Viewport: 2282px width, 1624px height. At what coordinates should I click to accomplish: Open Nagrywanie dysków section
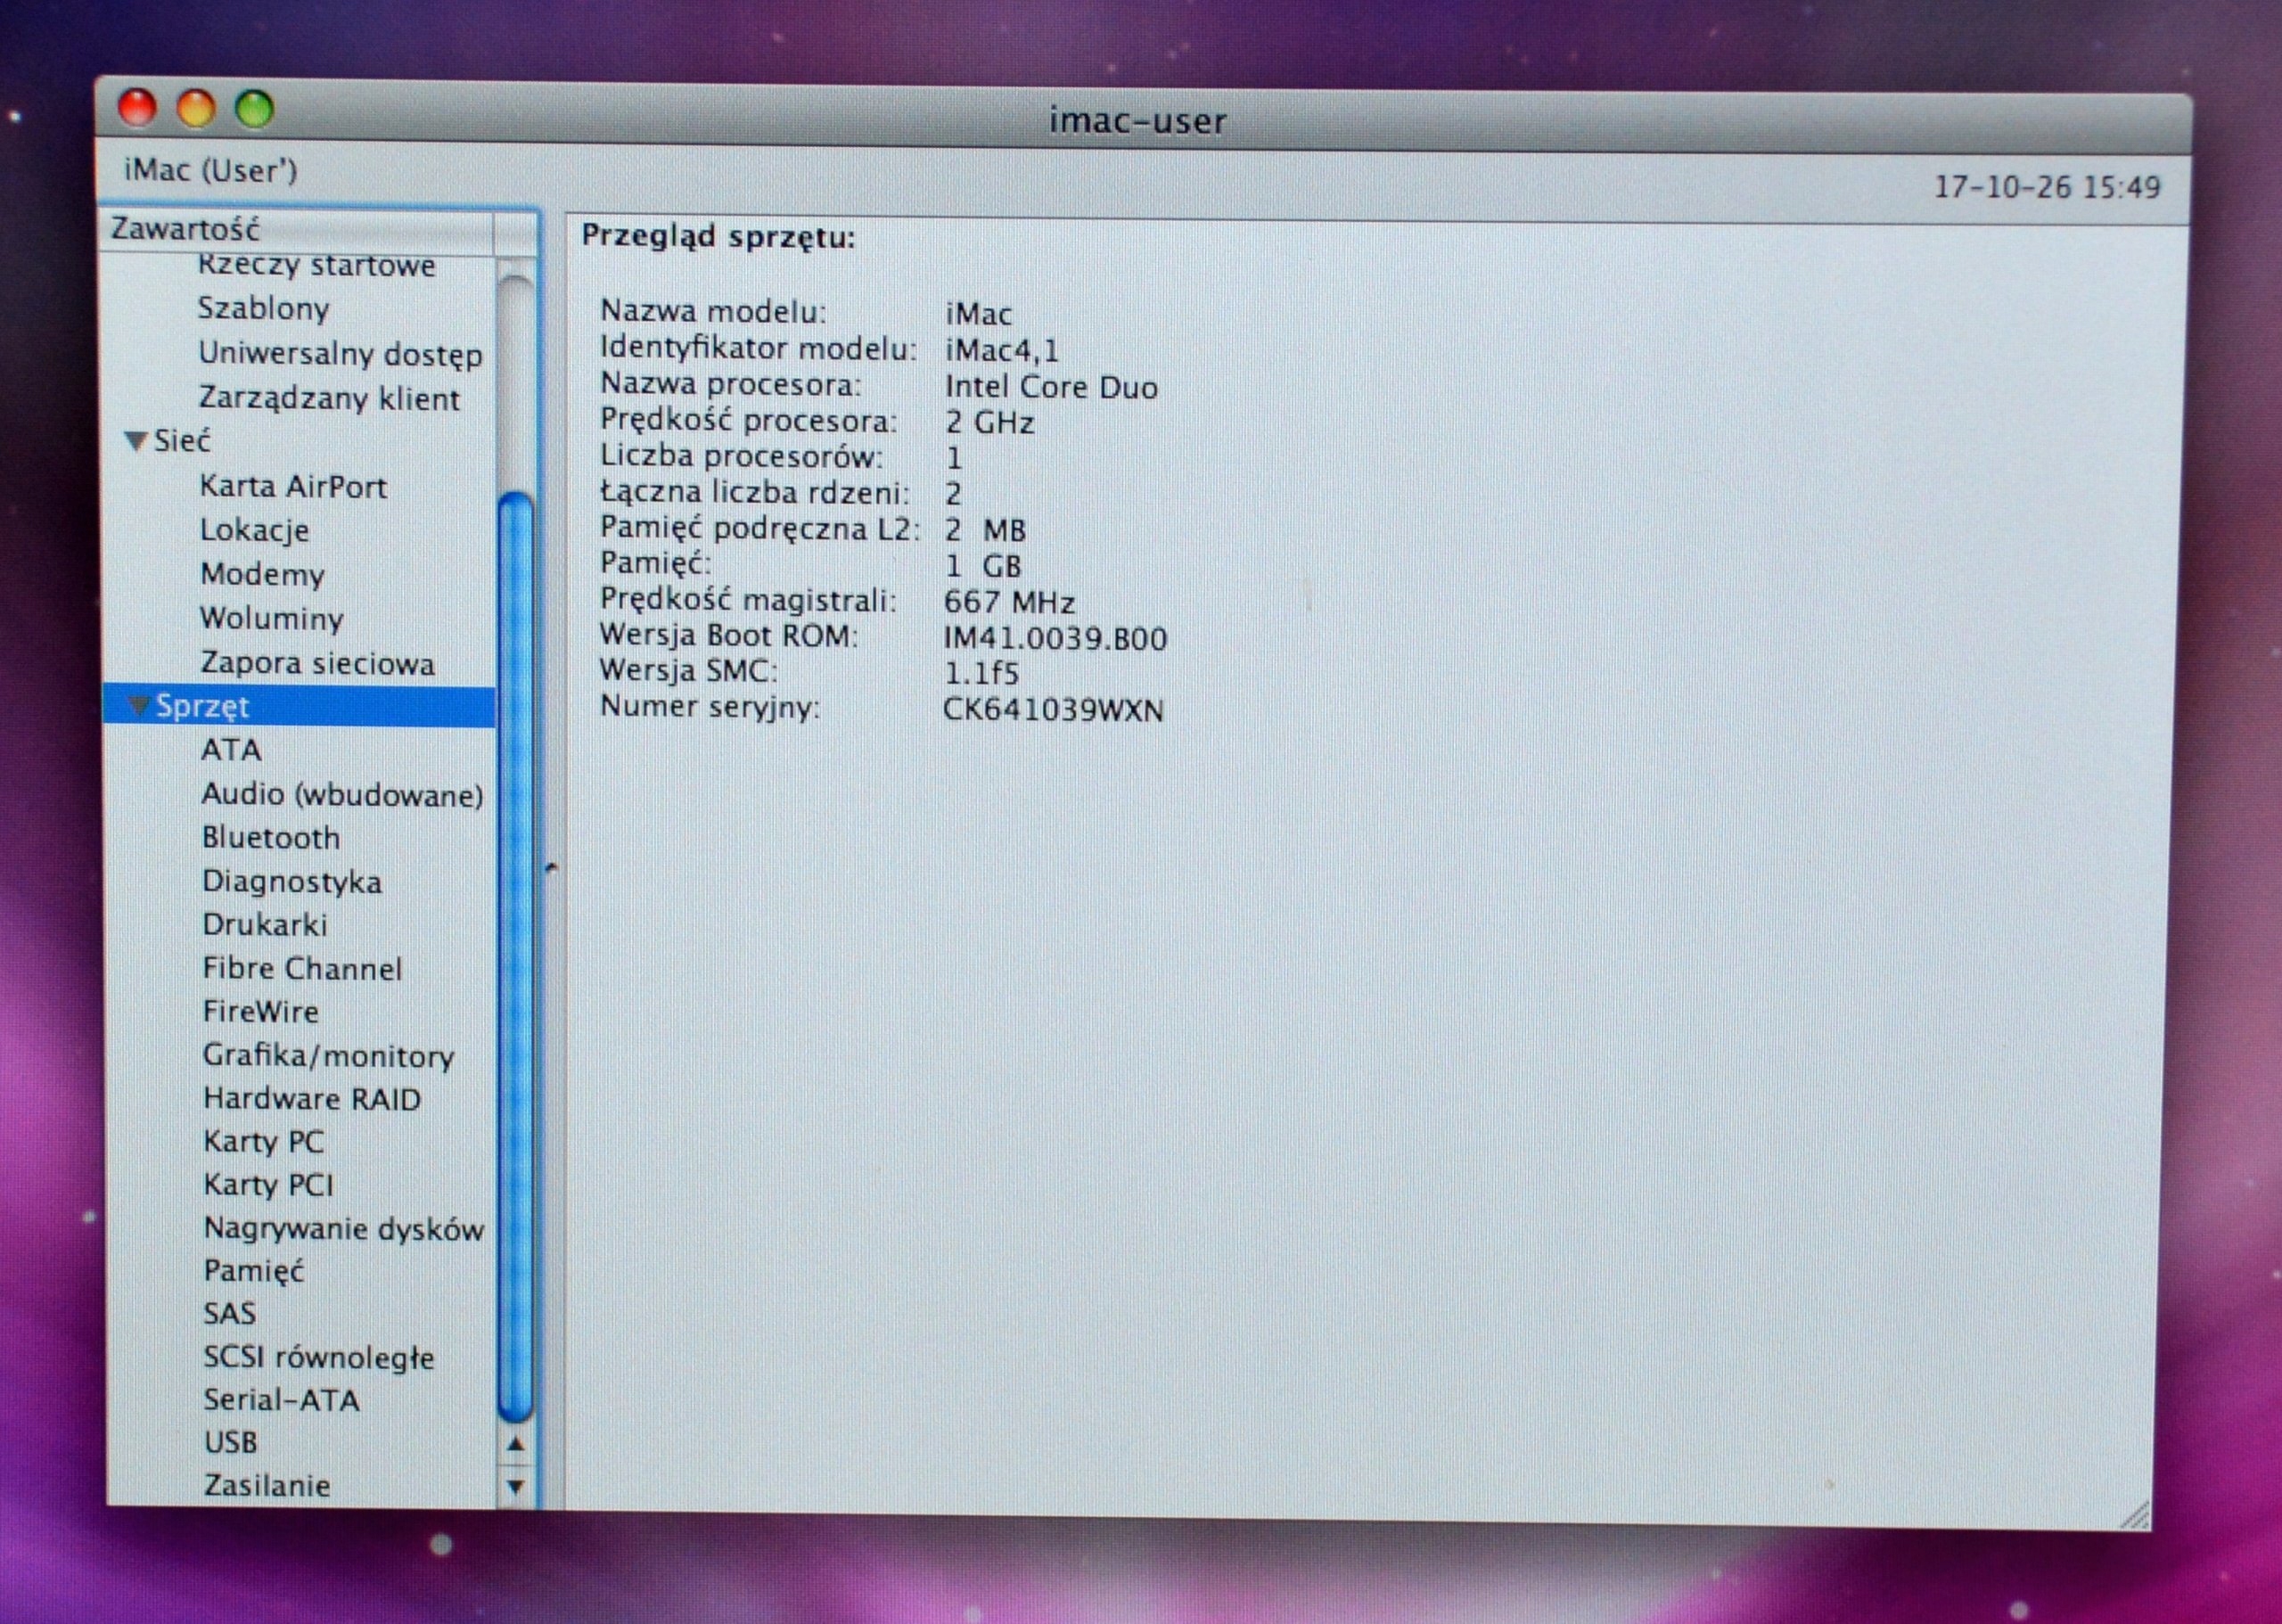(x=343, y=1228)
